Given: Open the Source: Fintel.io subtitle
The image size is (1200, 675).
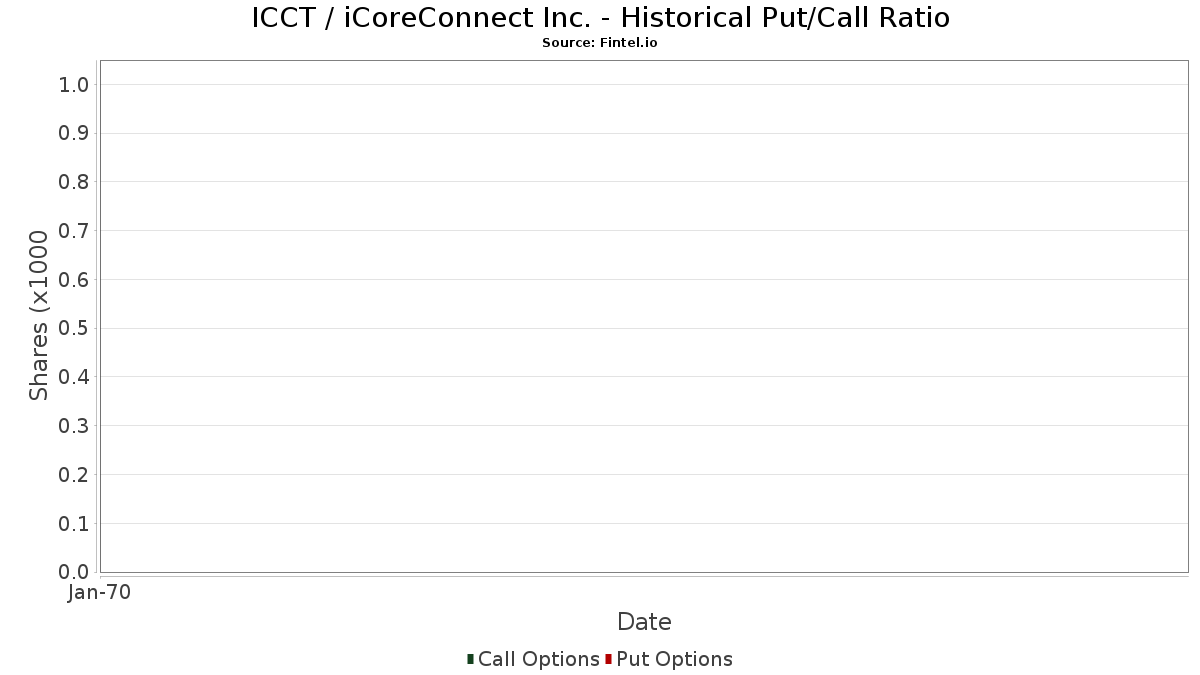Looking at the screenshot, I should pyautogui.click(x=600, y=43).
